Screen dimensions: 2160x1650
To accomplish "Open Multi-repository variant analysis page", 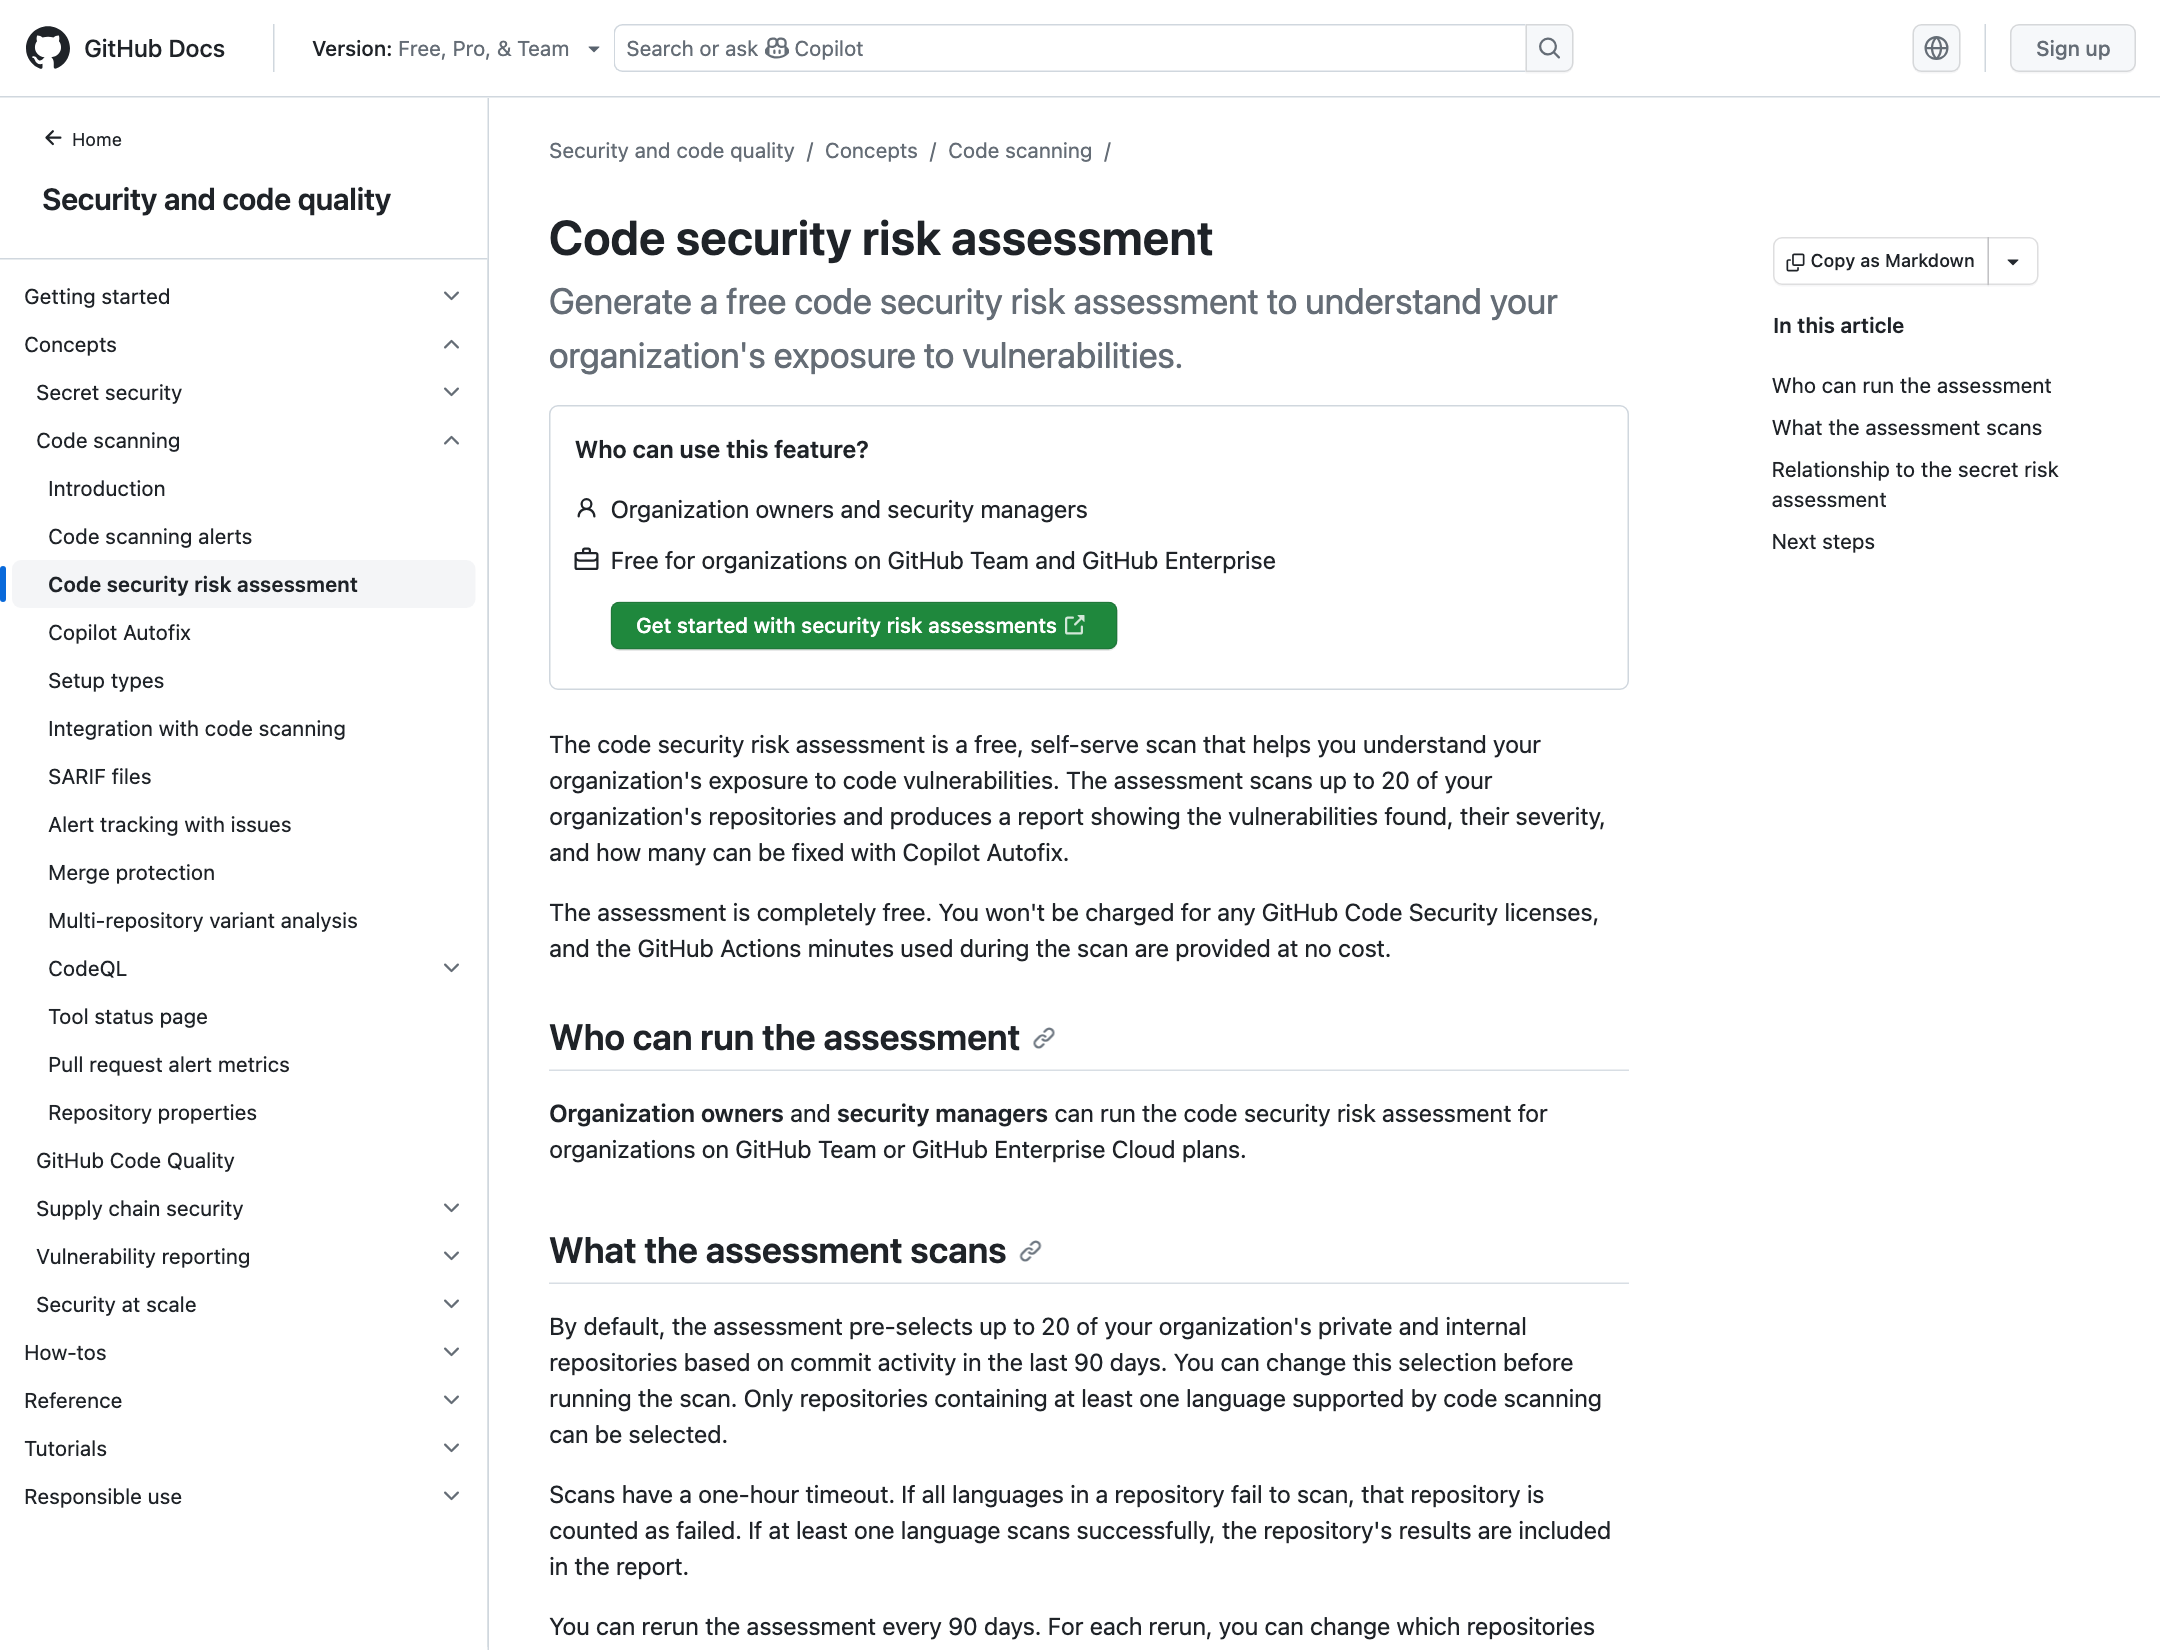I will click(x=203, y=920).
